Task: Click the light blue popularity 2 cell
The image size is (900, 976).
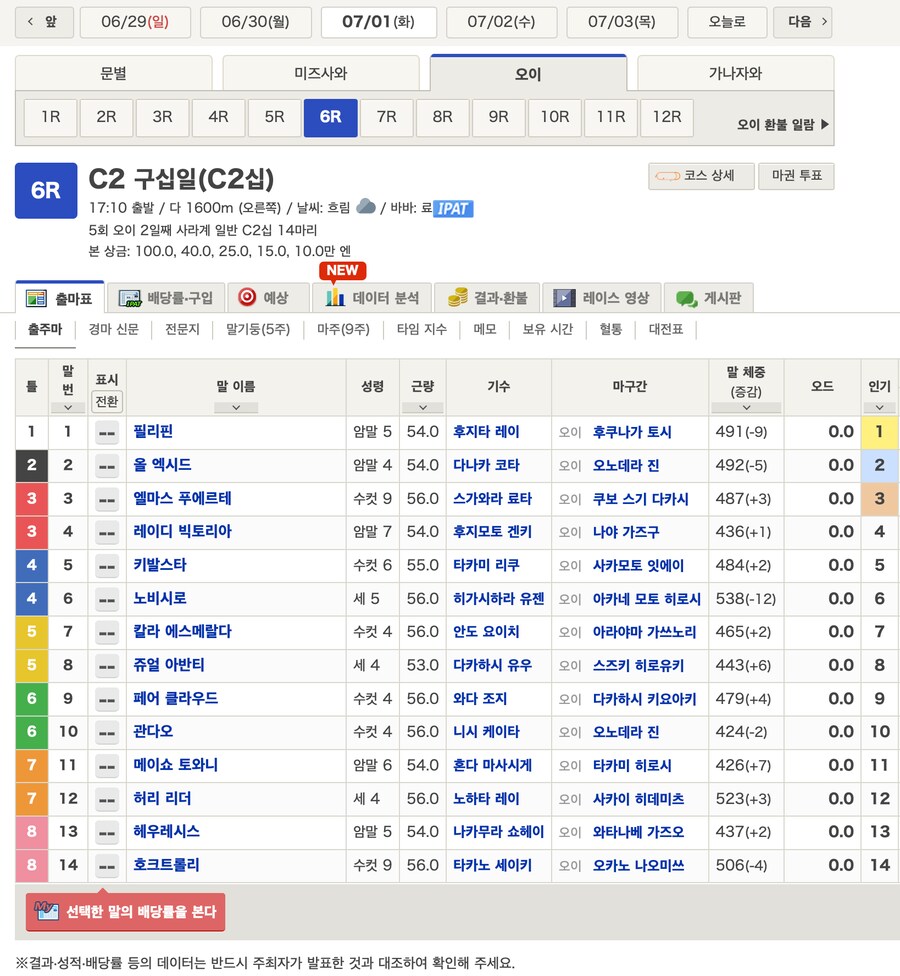Action: tap(879, 466)
